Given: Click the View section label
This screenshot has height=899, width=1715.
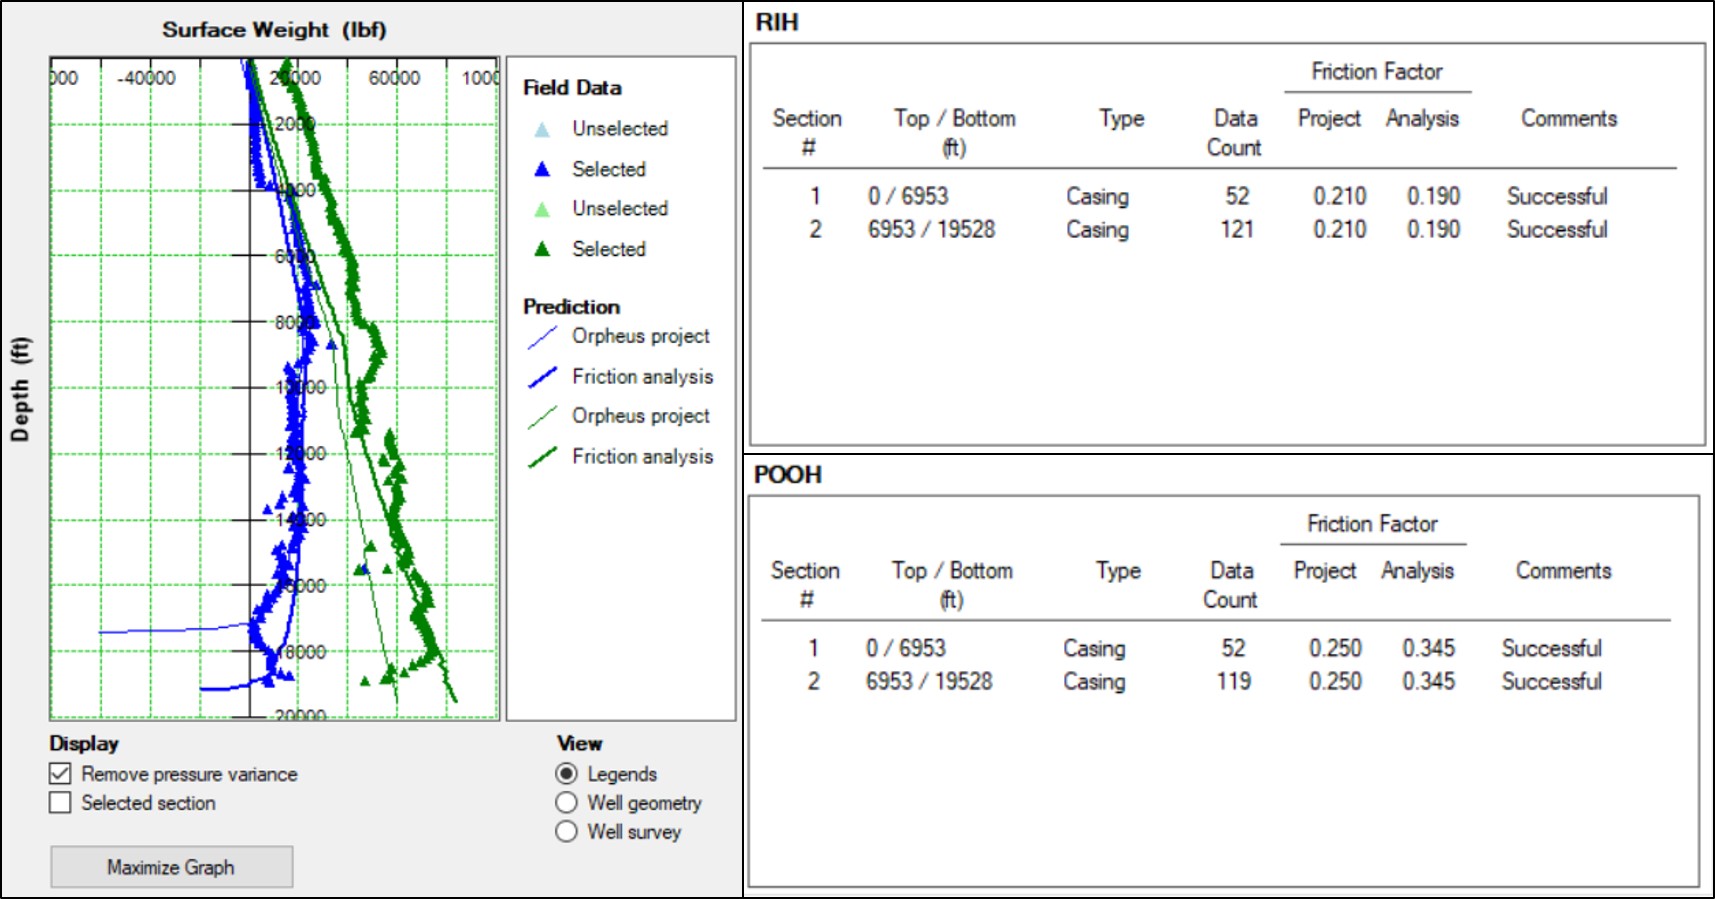Looking at the screenshot, I should 580,743.
